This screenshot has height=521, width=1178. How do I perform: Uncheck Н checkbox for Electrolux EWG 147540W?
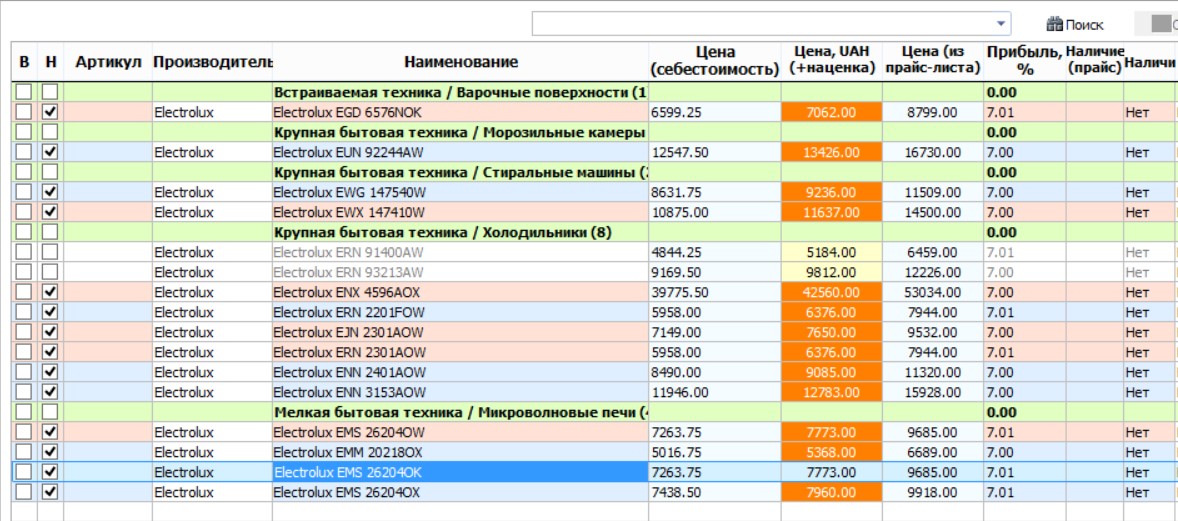[50, 192]
